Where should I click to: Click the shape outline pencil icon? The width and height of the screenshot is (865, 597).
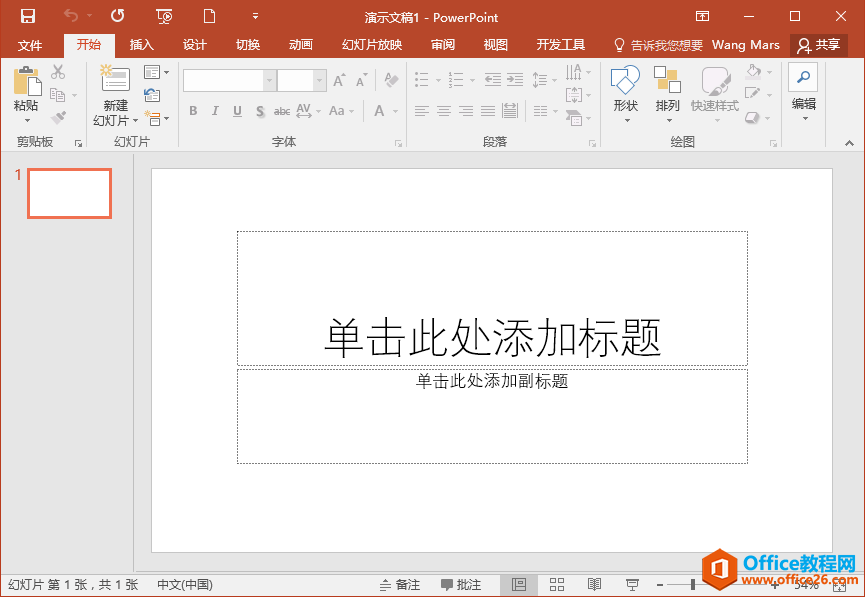752,93
